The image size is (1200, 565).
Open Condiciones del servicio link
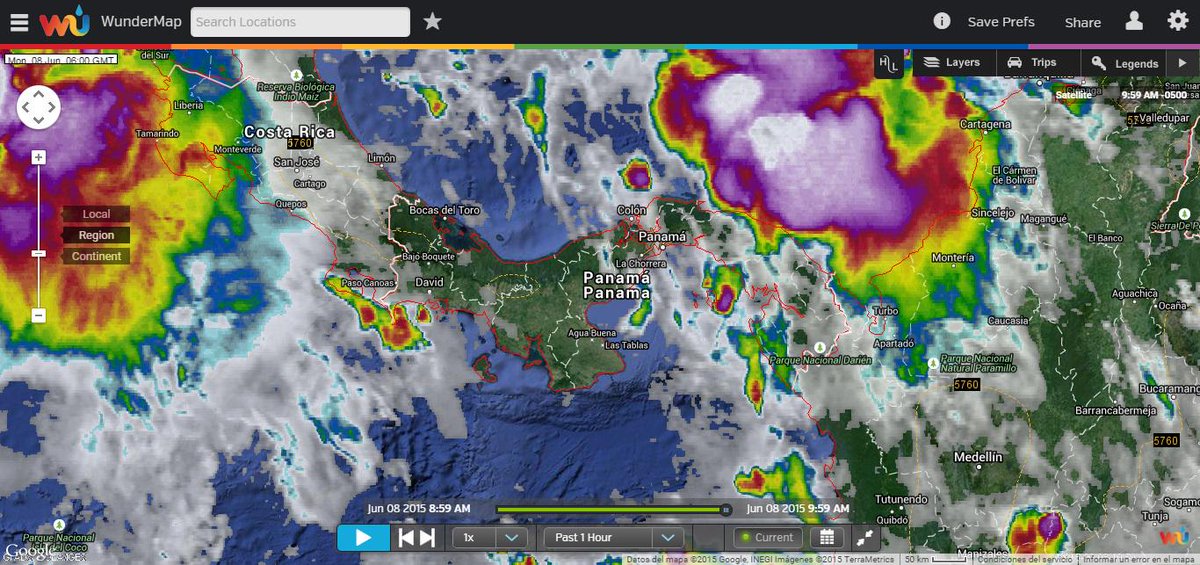1026,559
